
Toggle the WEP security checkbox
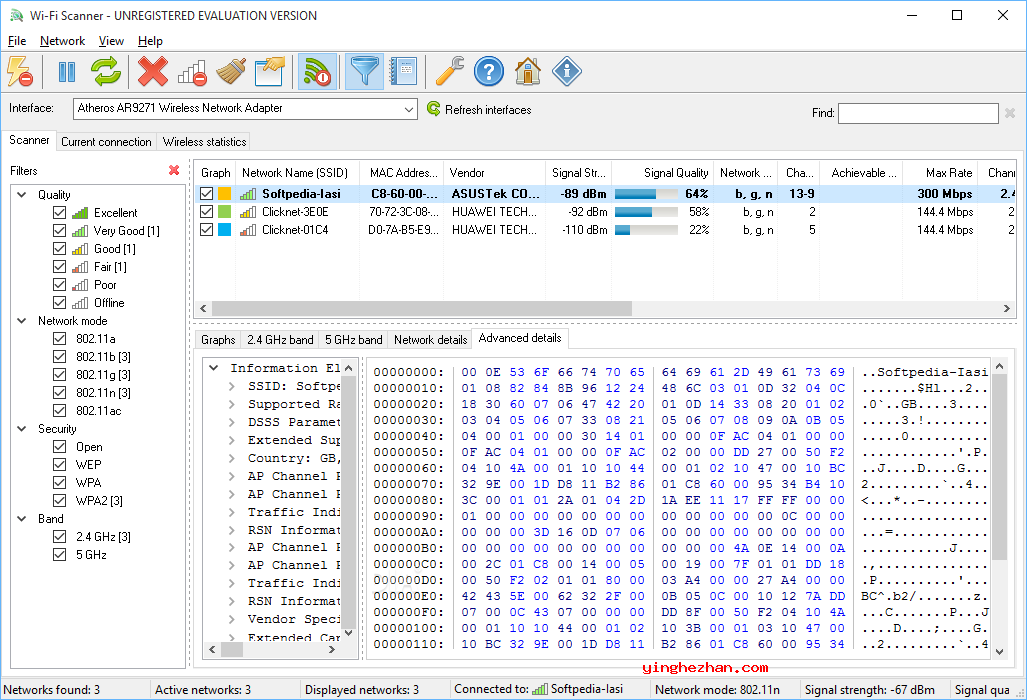(x=60, y=464)
